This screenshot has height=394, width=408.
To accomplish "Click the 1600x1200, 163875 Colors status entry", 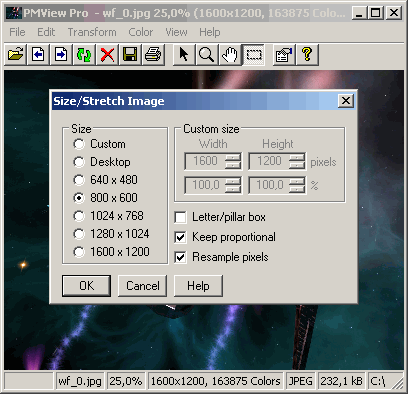I will pos(215,381).
